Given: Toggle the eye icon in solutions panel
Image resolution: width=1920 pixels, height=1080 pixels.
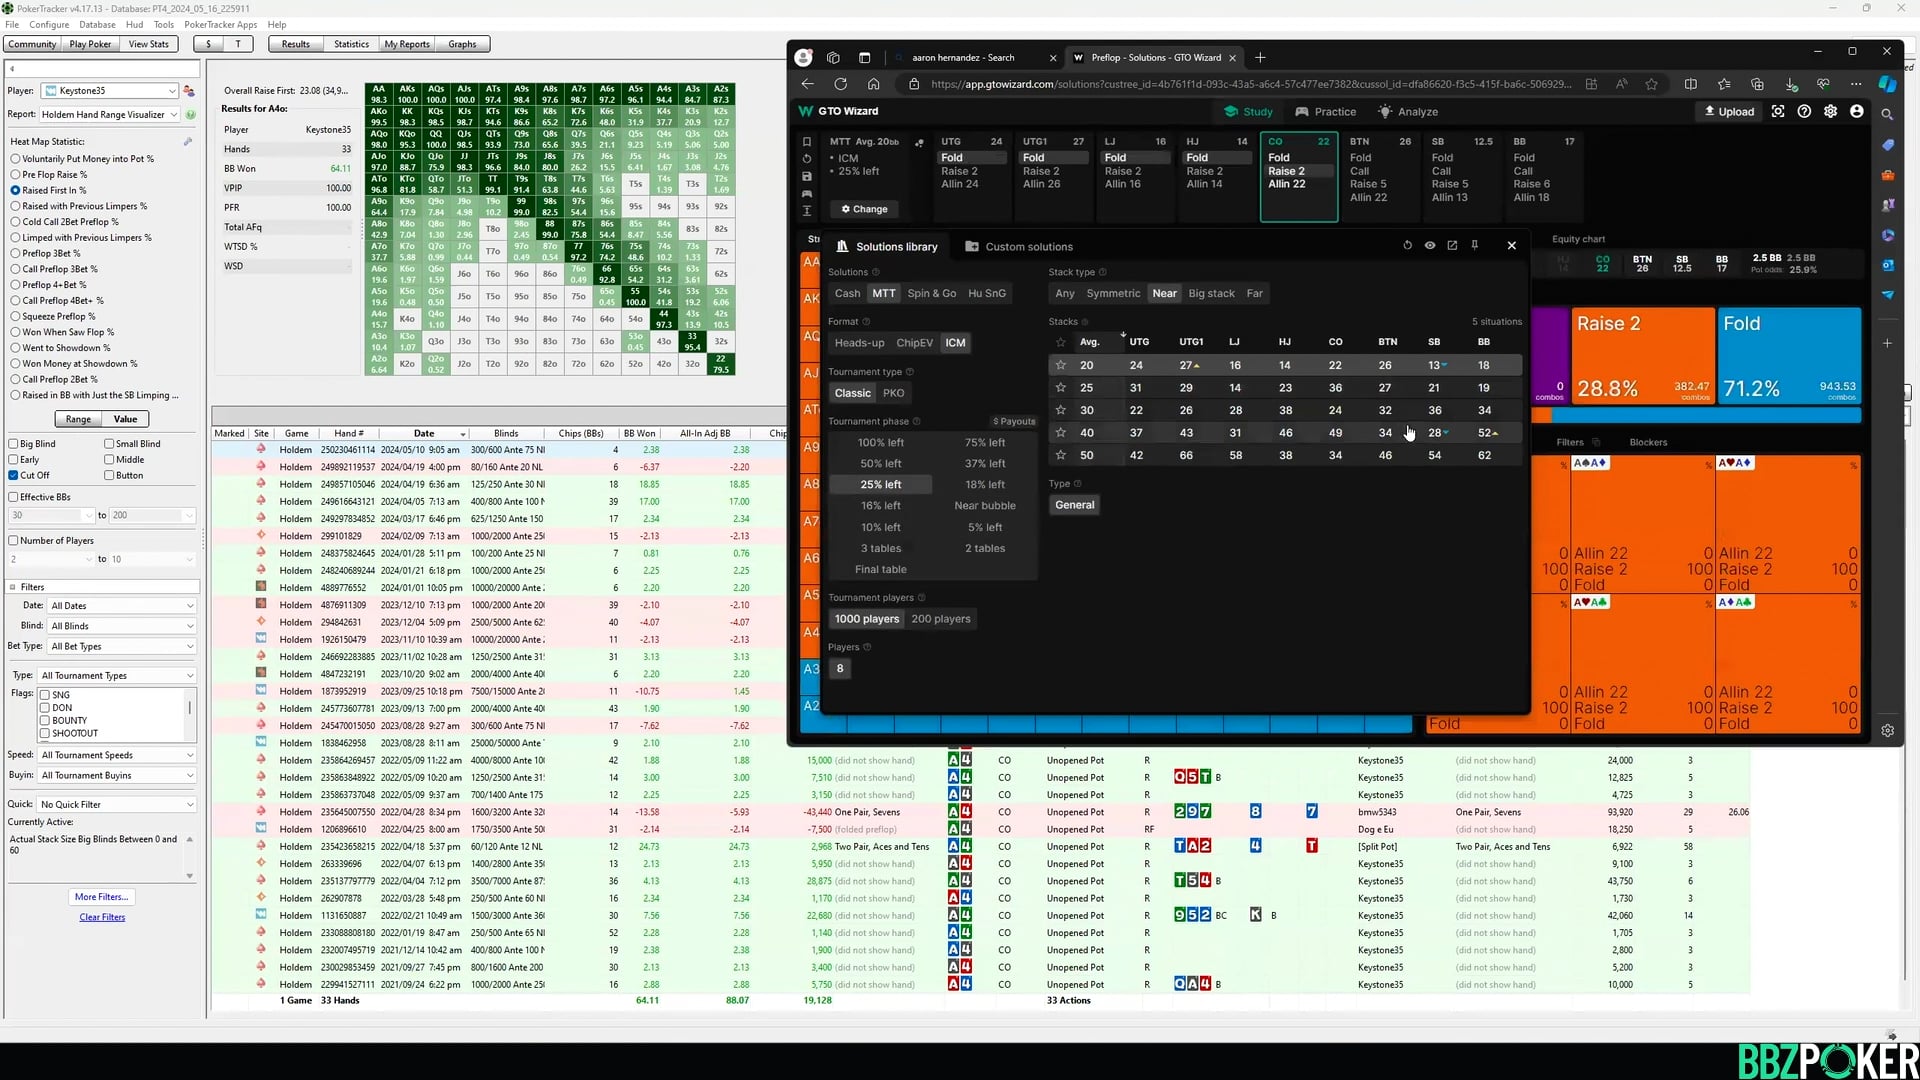Looking at the screenshot, I should [1430, 245].
